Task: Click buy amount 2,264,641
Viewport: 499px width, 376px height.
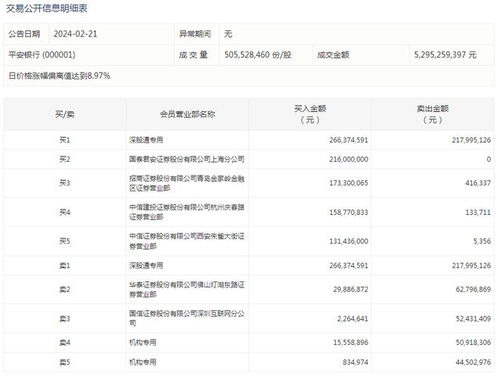Action: [x=353, y=319]
